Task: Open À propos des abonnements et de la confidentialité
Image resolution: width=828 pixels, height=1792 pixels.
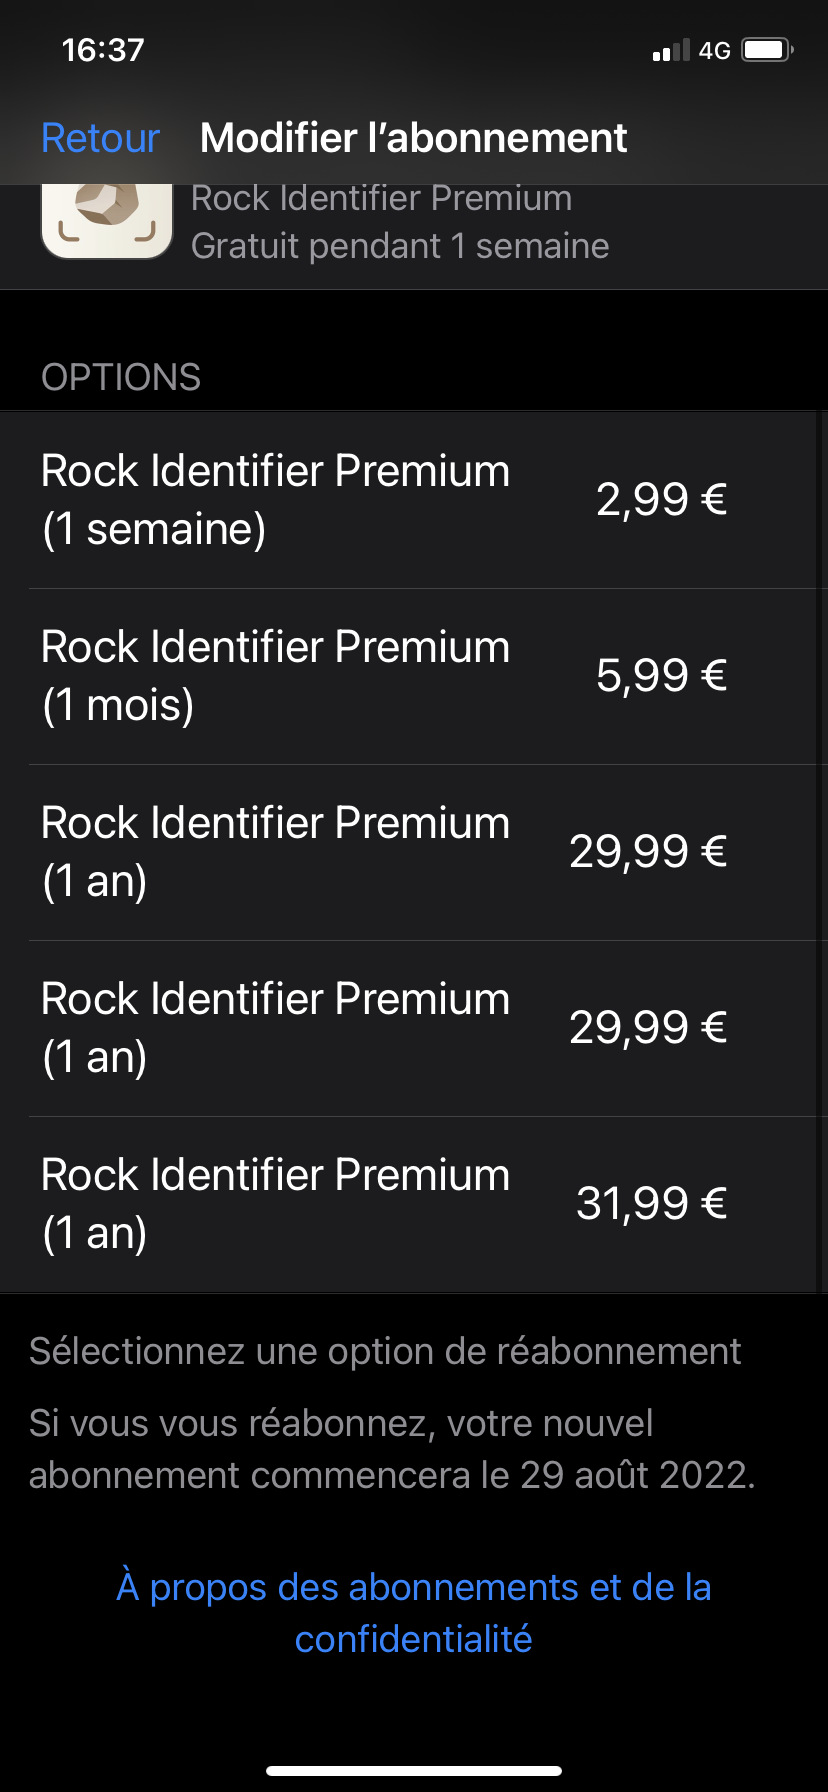Action: (414, 1612)
